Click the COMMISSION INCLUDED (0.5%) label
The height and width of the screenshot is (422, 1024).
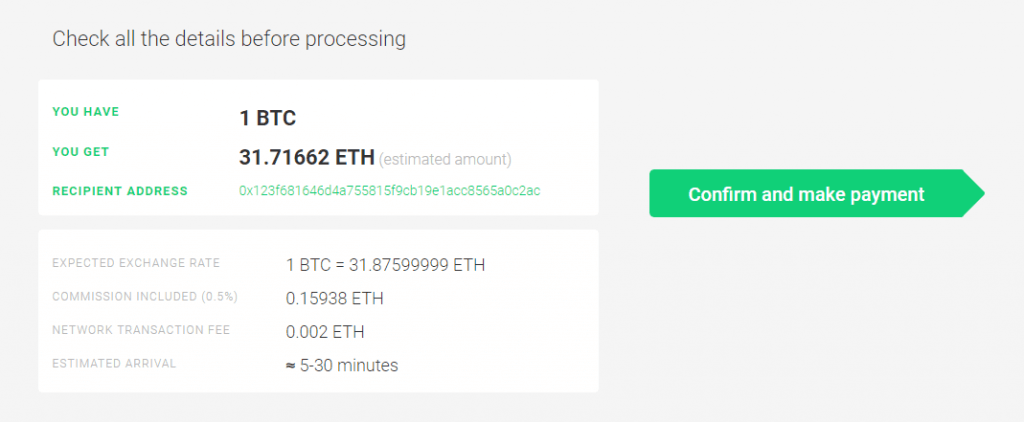(145, 297)
